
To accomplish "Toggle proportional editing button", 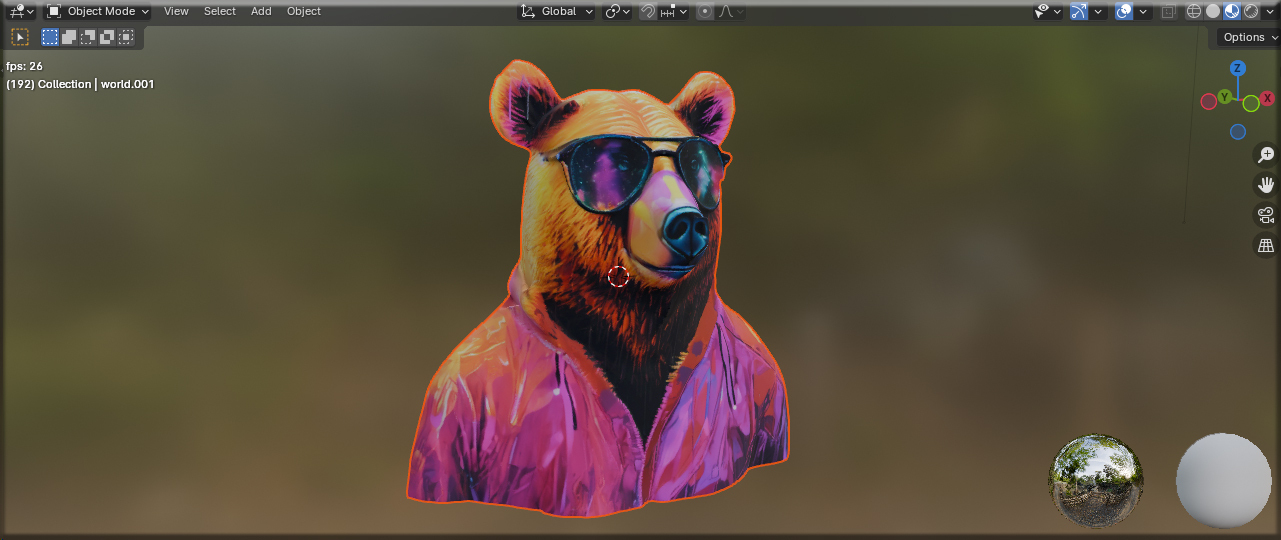I will click(705, 11).
